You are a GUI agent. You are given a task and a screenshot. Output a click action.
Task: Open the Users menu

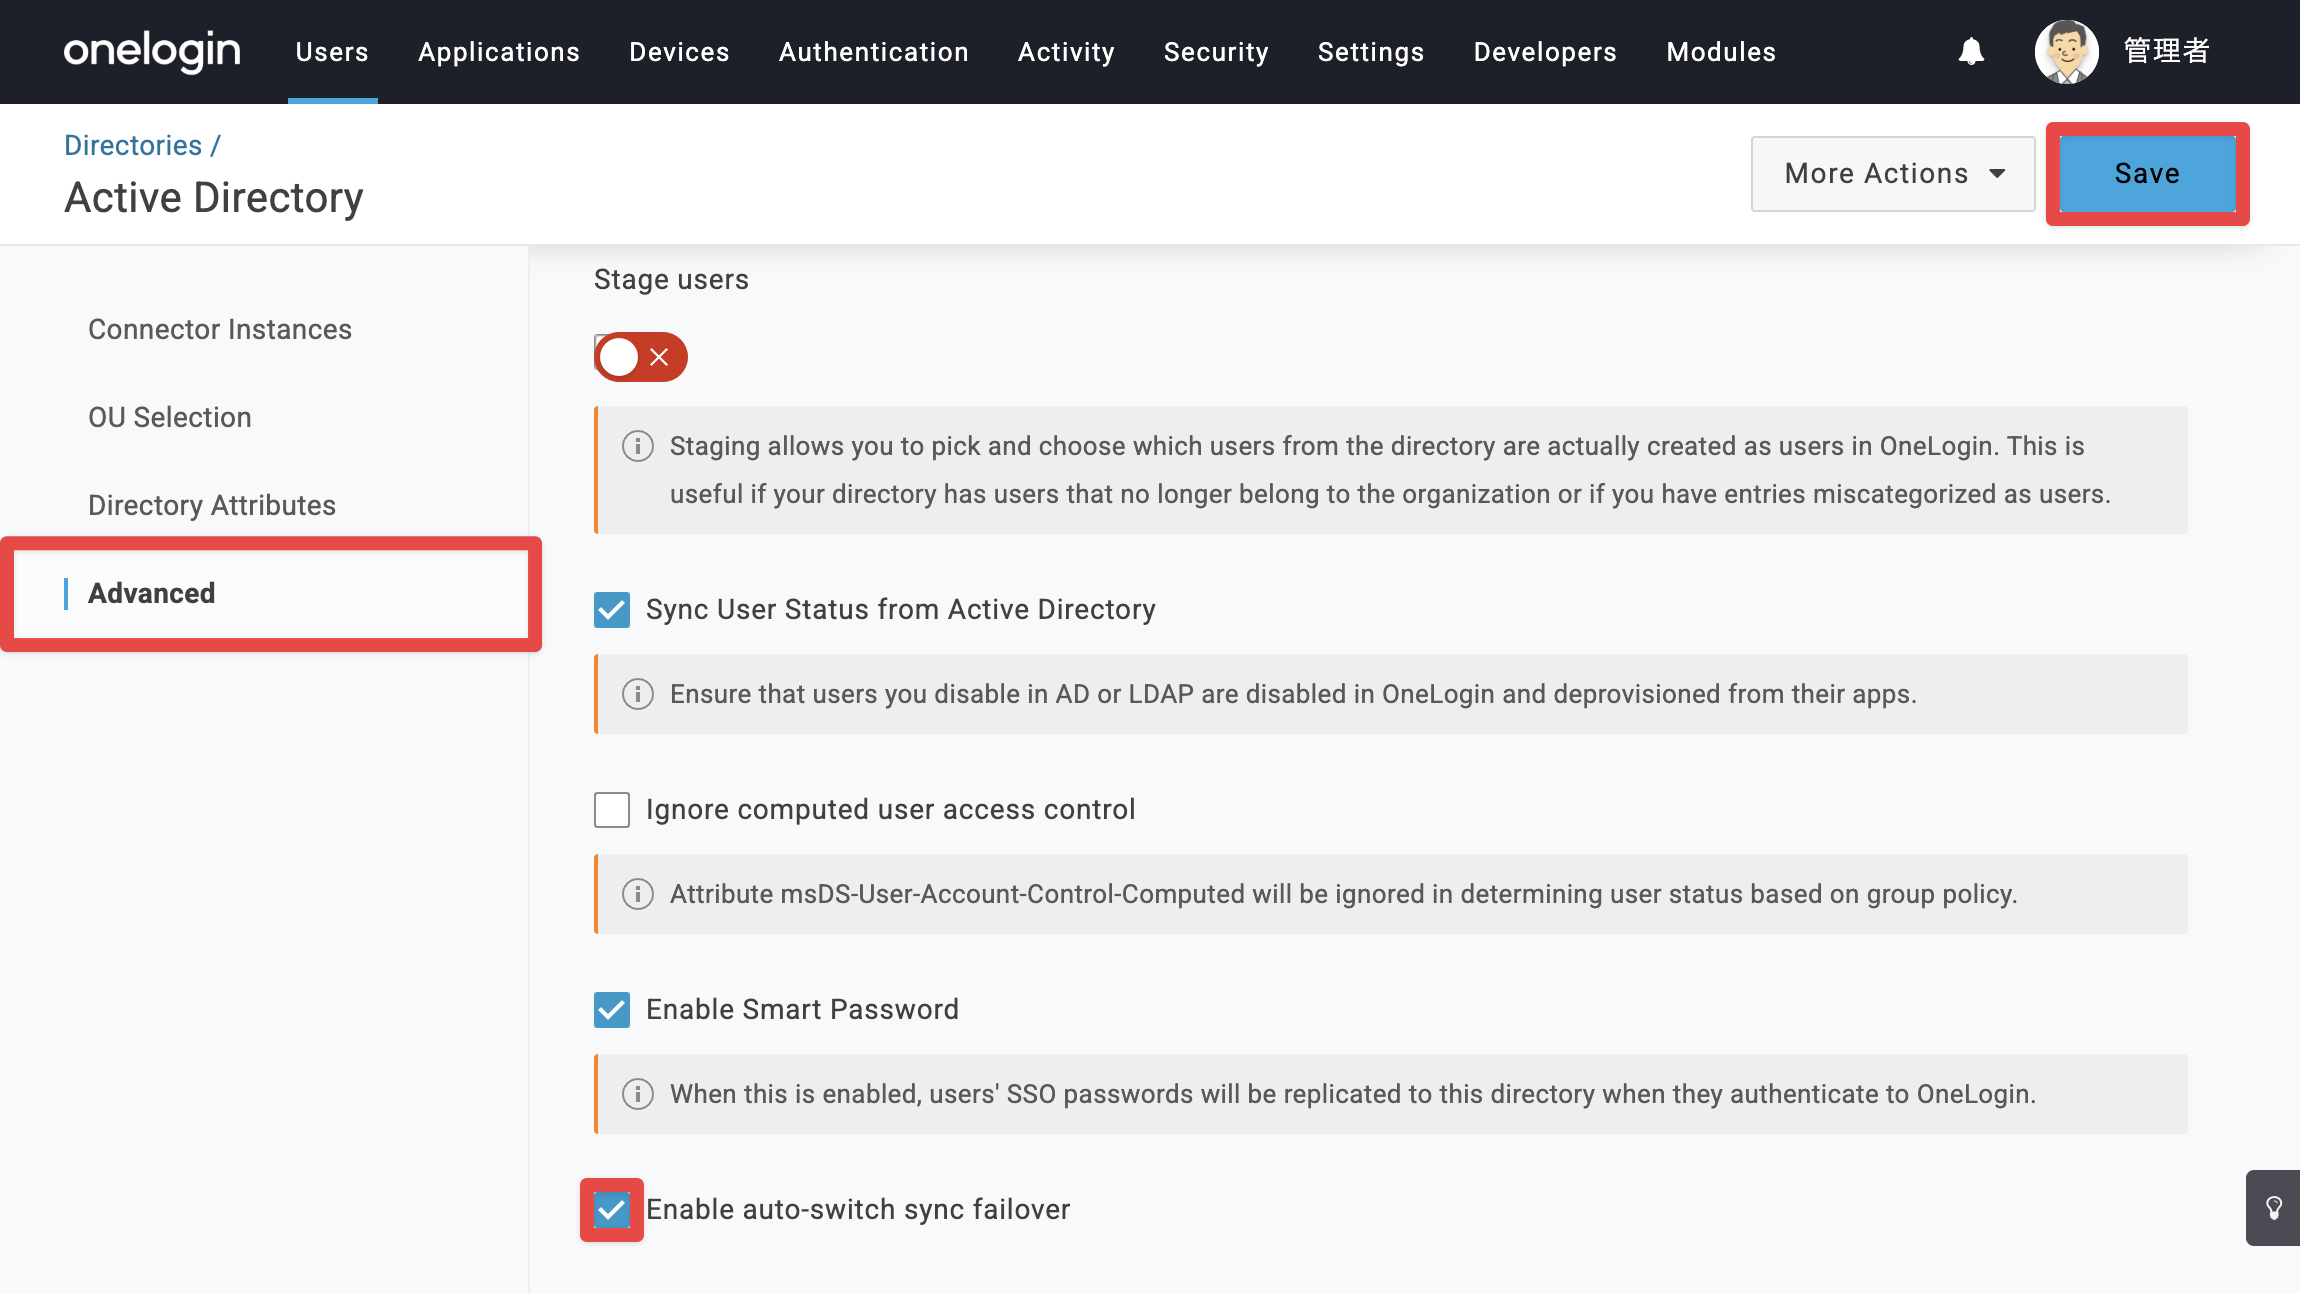(332, 52)
